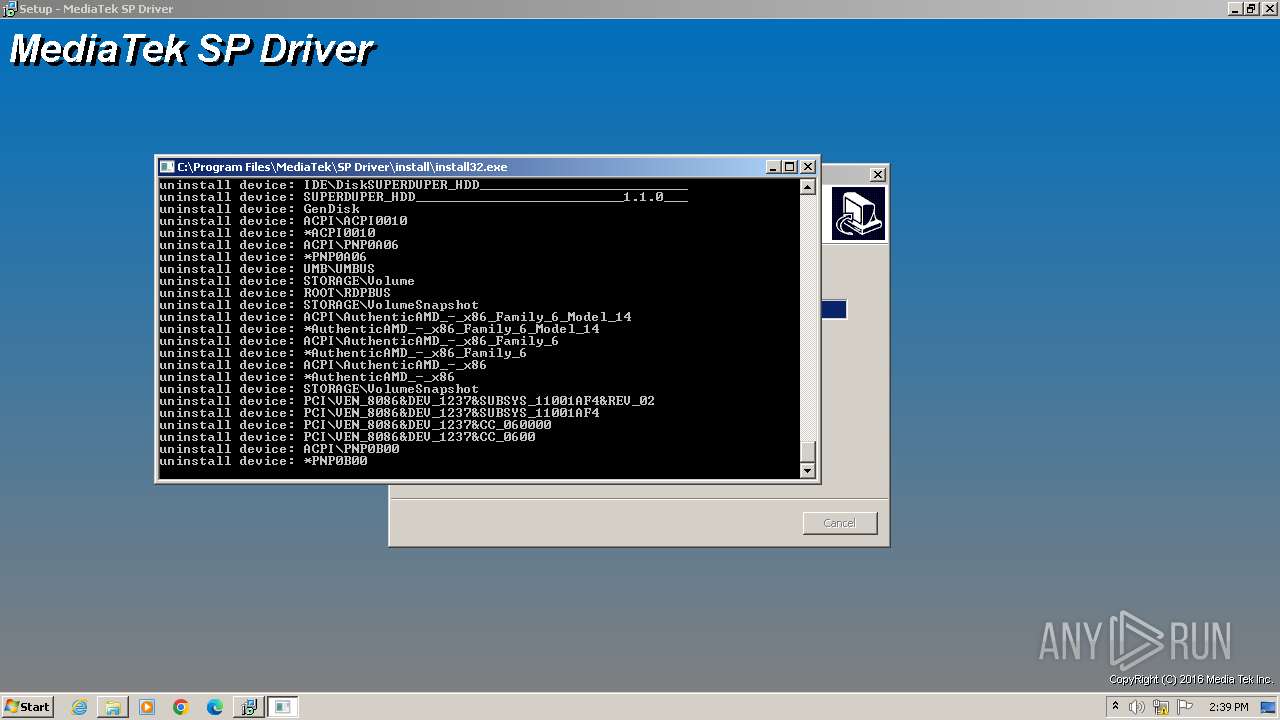
Task: Click 'uninstall device: GenDisk' line
Action: click(x=259, y=209)
